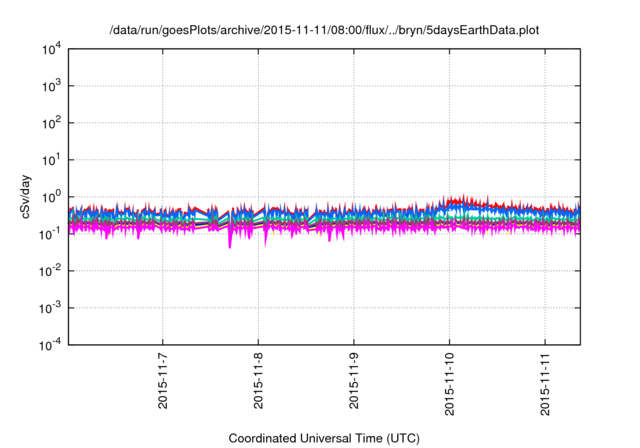Select the 2015-11-8 date label

(258, 381)
